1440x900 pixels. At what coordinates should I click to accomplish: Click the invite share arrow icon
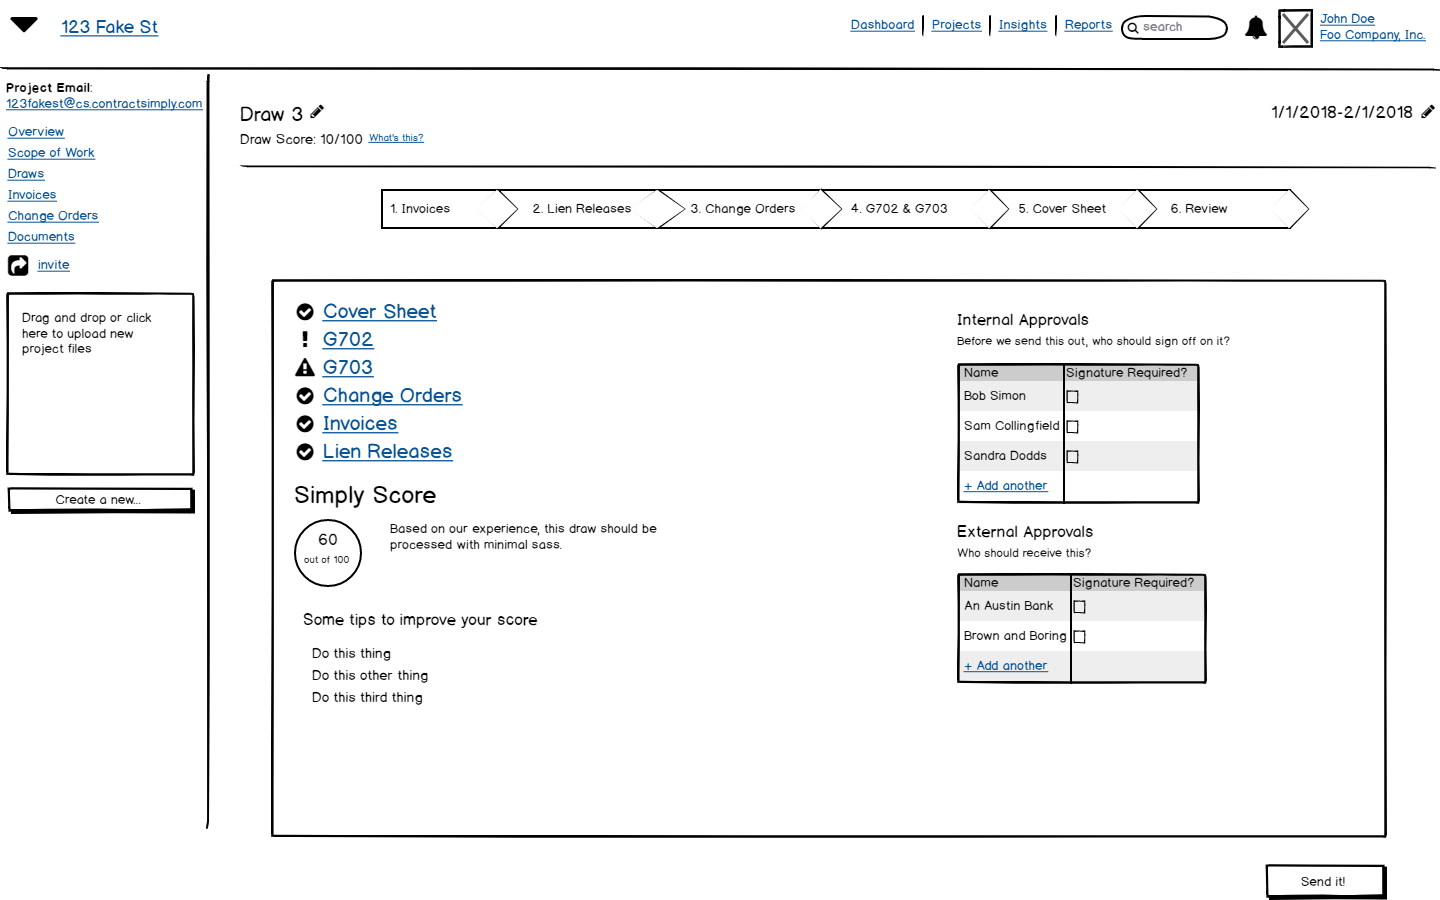18,265
